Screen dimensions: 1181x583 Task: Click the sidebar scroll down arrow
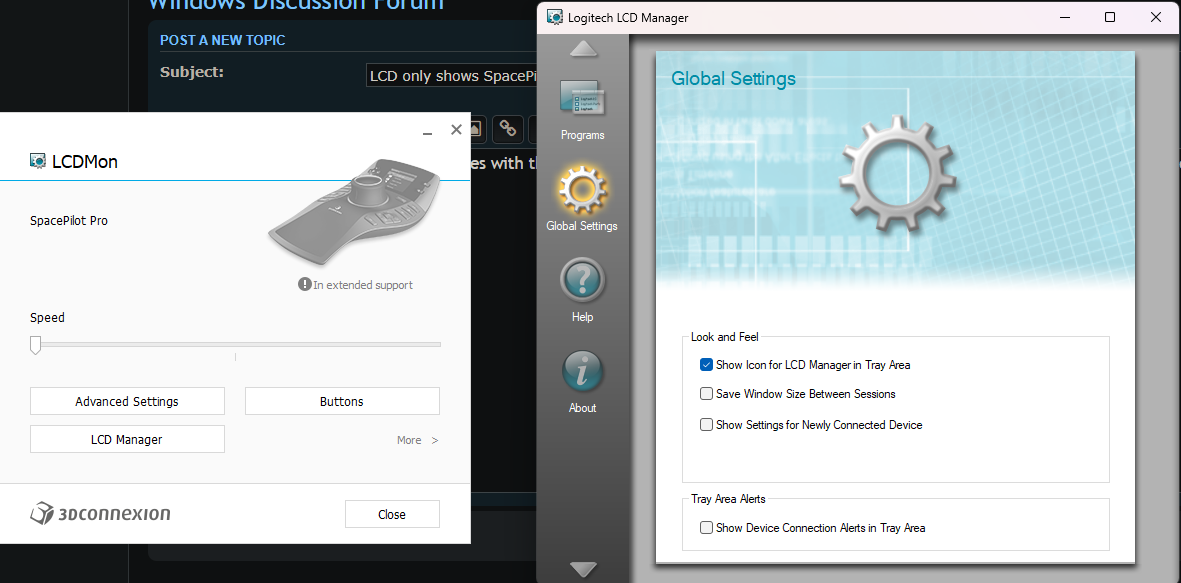(x=584, y=569)
